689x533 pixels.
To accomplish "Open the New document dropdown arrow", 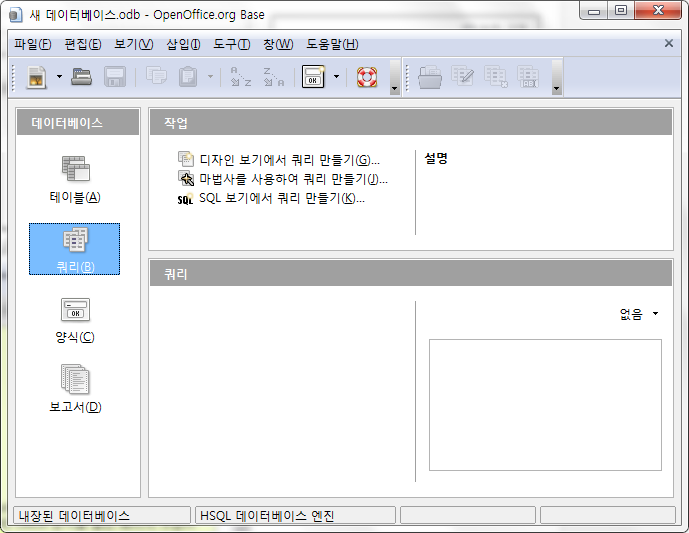I will click(x=59, y=77).
